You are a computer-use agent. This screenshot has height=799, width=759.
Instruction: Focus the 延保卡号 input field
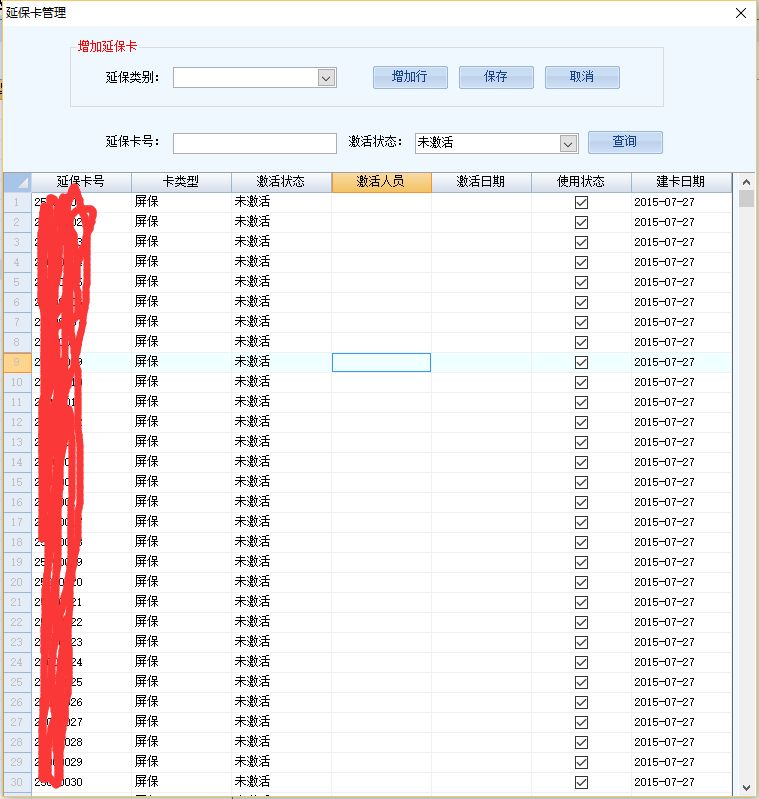(255, 143)
